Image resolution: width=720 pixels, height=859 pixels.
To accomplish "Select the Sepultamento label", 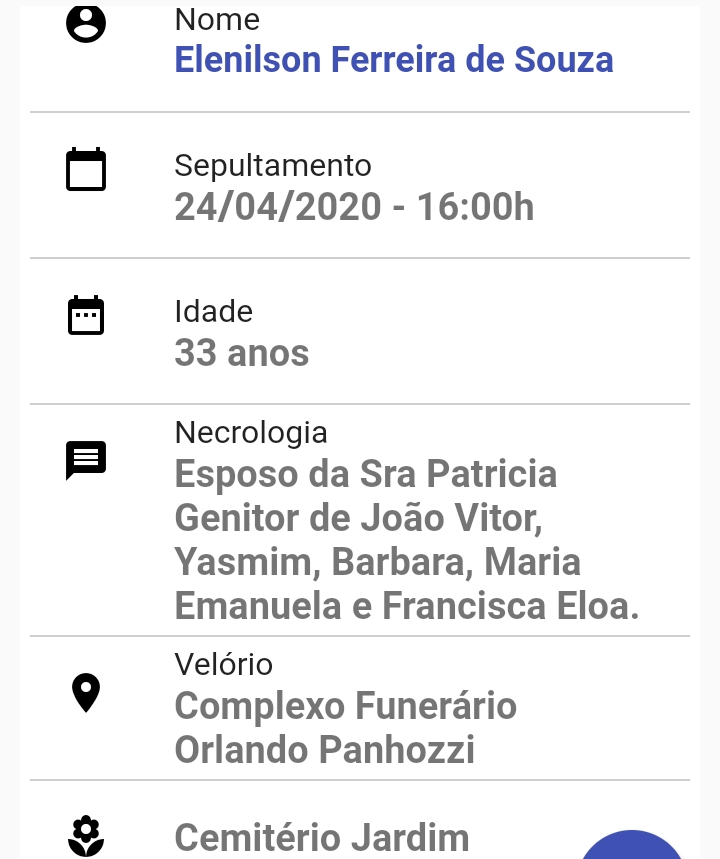I will (x=273, y=165).
